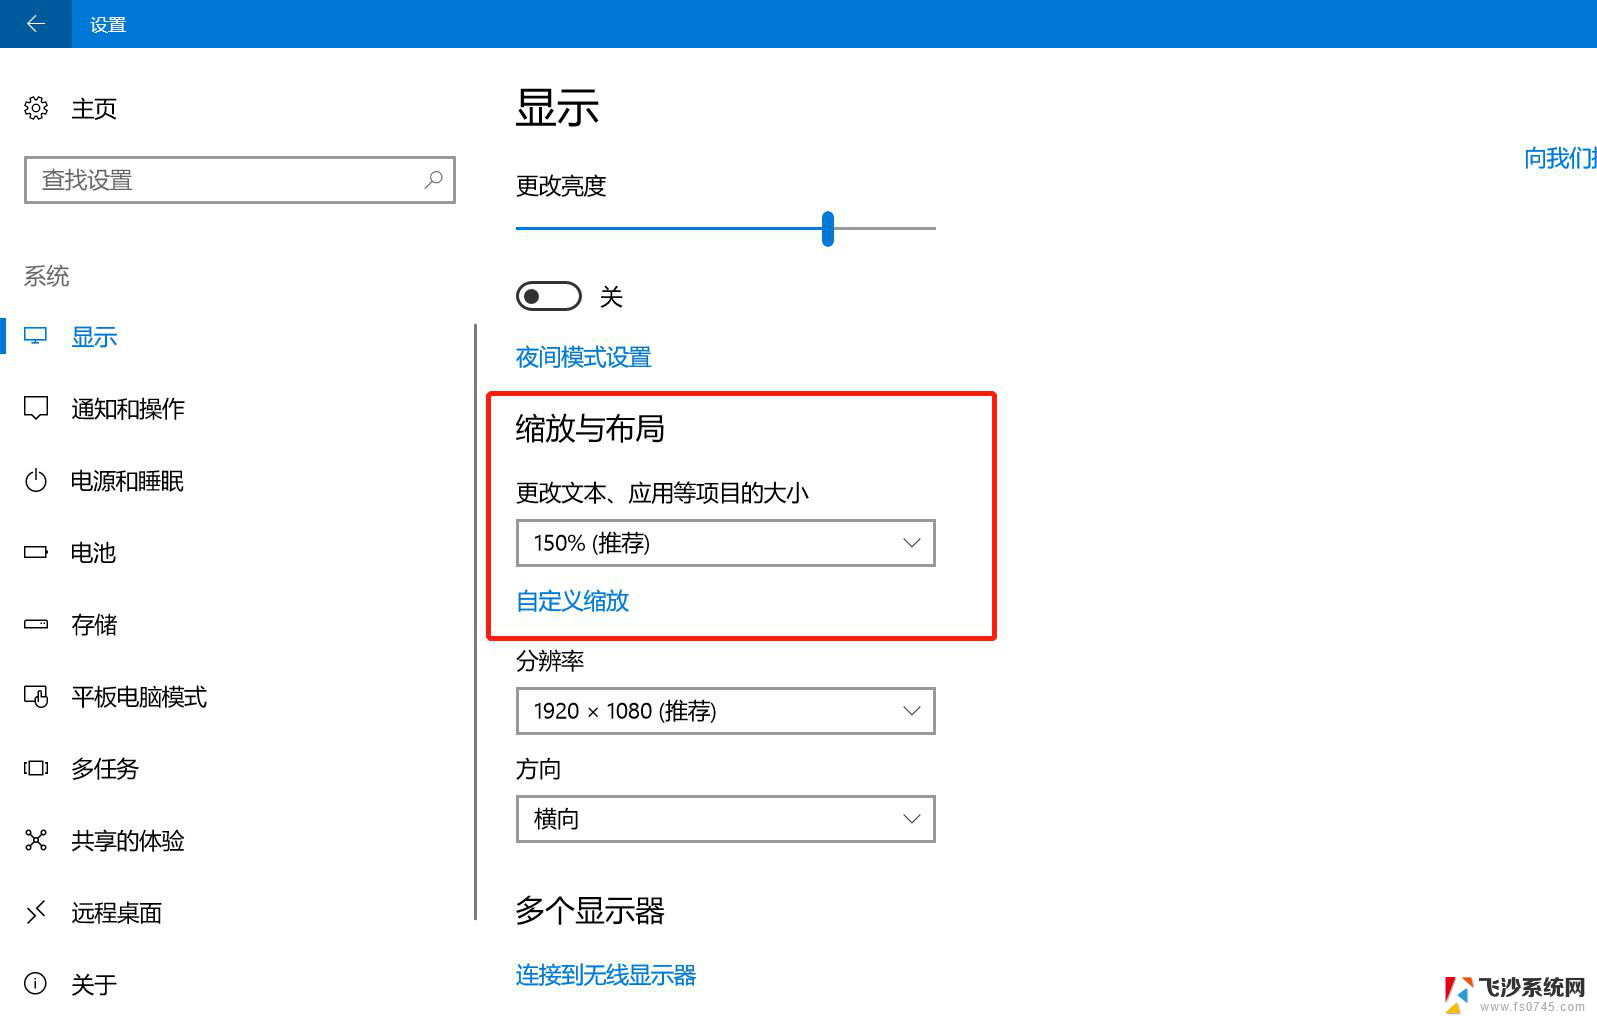Select 远程桌面 in the sidebar

[117, 912]
